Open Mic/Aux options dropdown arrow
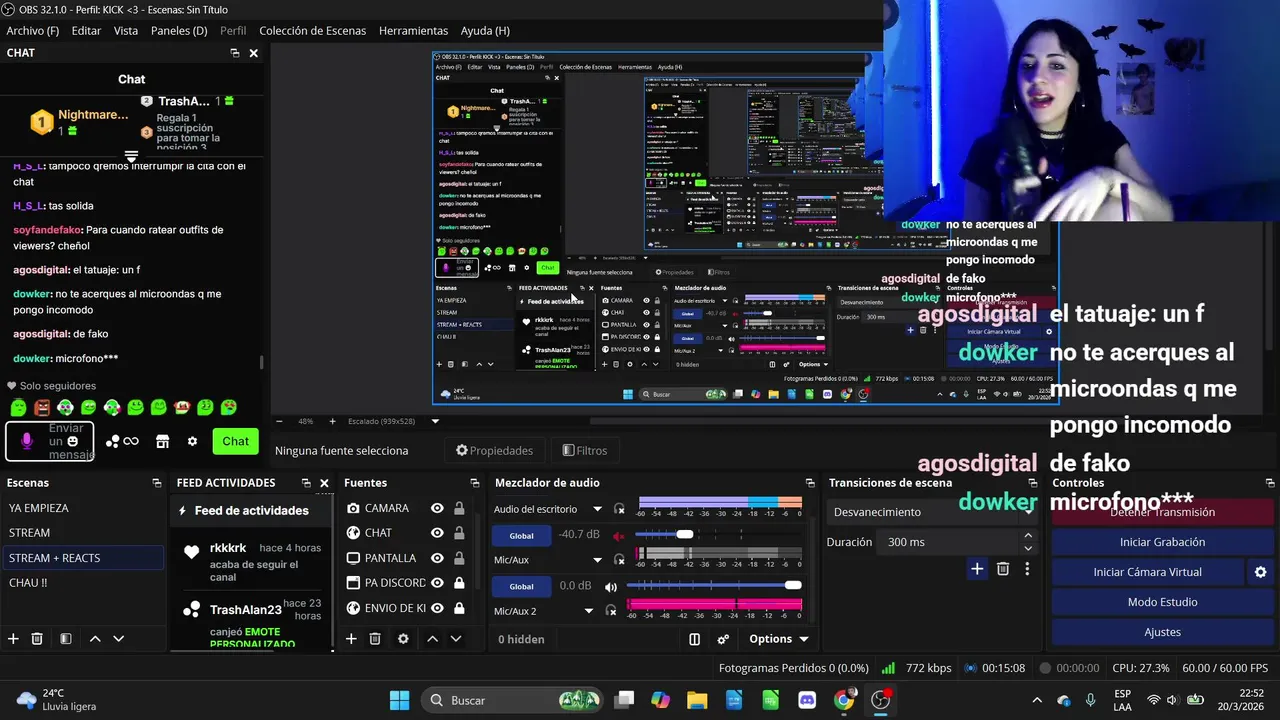Screen dimensions: 1280x720 point(597,560)
